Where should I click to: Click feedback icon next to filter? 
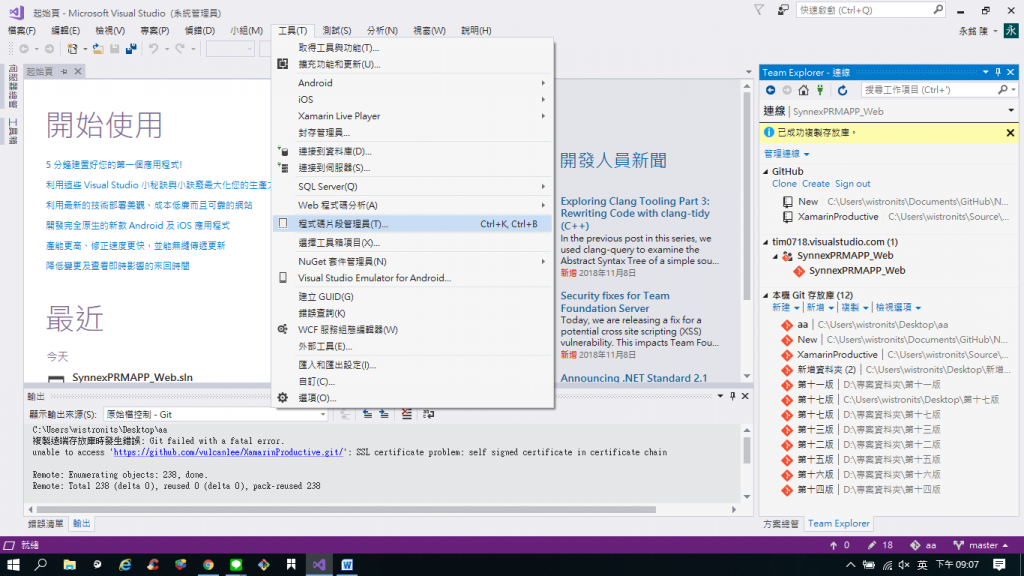pyautogui.click(x=783, y=10)
